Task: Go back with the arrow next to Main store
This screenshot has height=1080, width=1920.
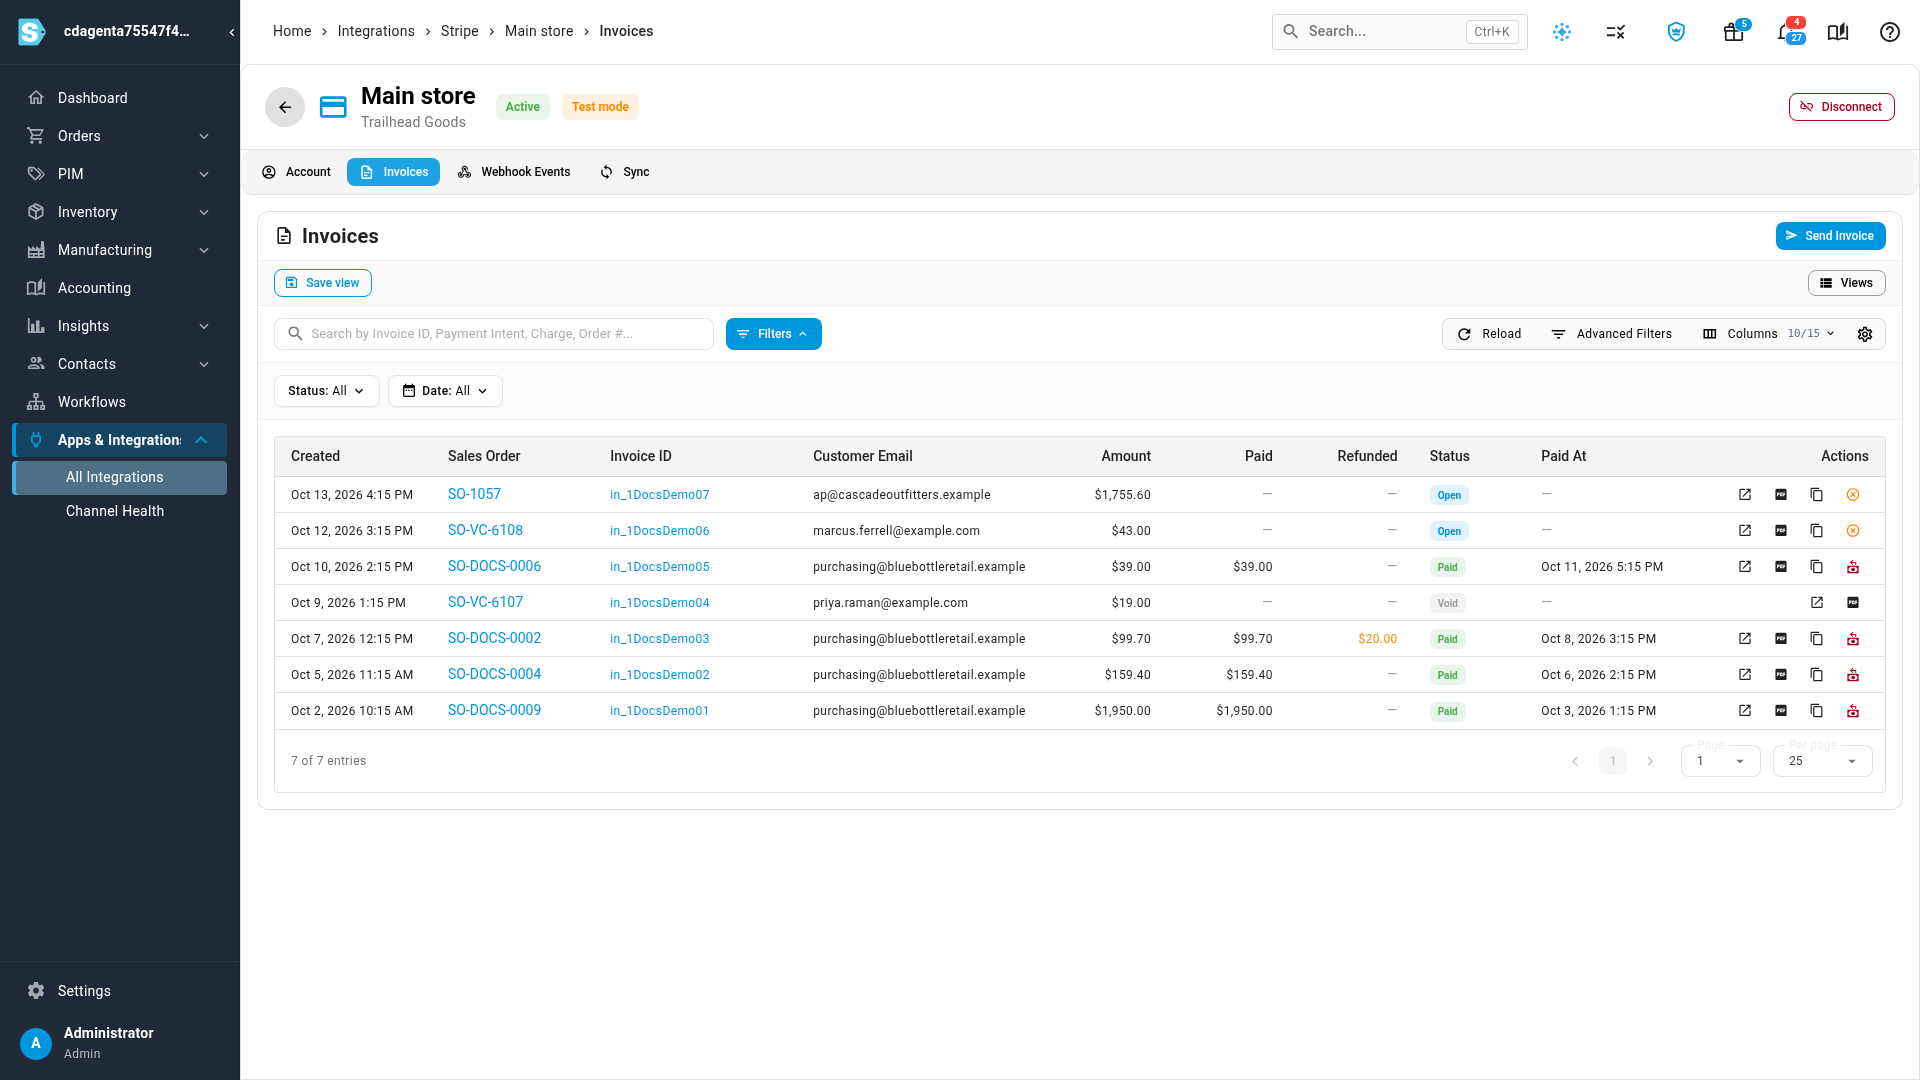Action: [x=285, y=107]
